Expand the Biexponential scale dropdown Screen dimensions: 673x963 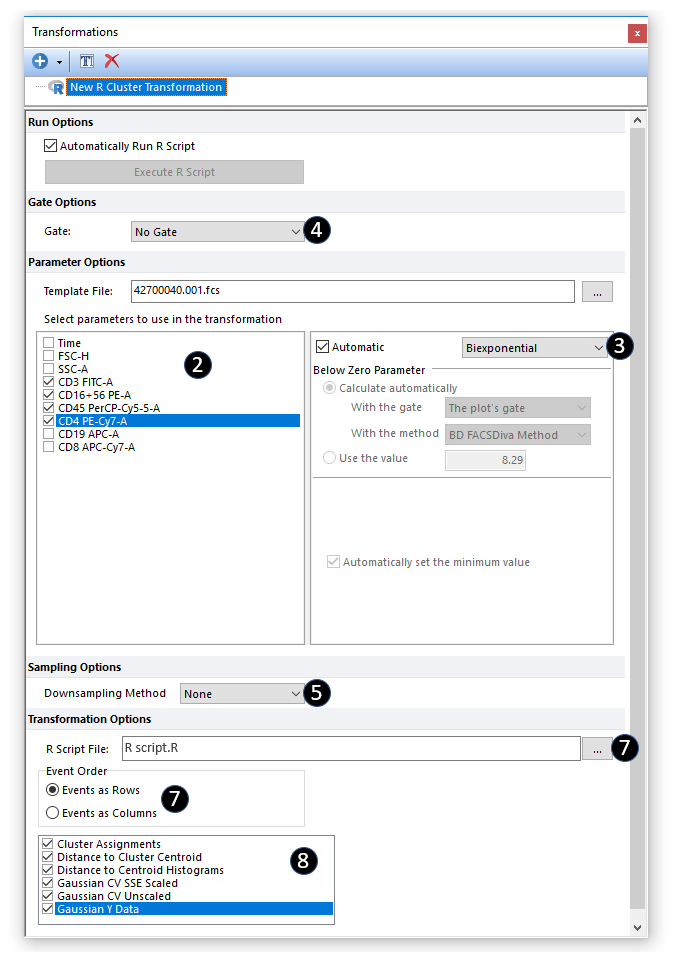coord(535,348)
